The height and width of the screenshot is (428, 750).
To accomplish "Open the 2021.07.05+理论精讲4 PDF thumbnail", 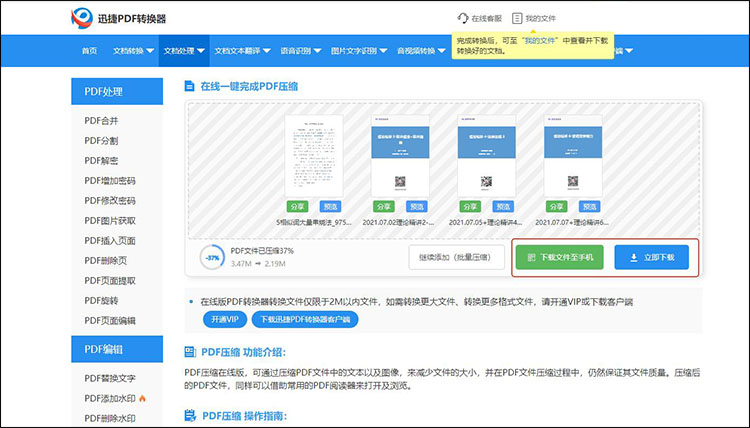I will coord(486,156).
